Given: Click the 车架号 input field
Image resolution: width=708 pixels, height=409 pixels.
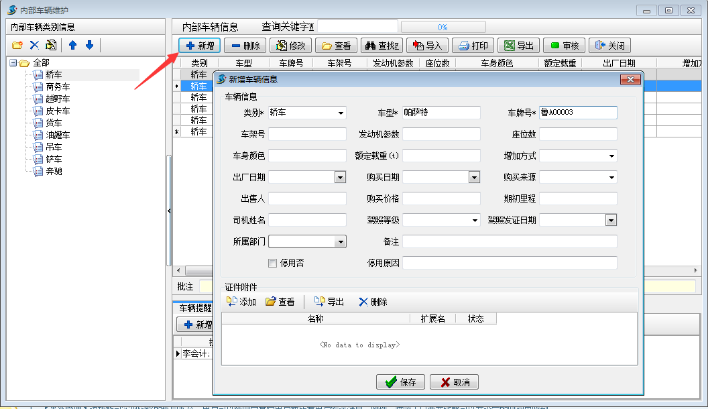Looking at the screenshot, I should (x=307, y=134).
